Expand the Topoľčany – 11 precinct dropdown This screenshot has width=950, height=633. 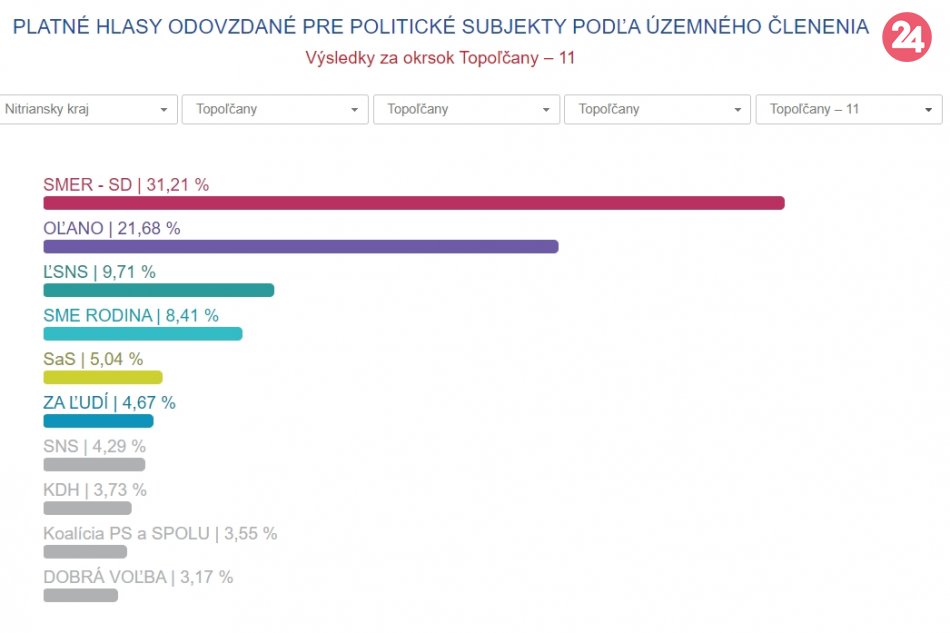tap(848, 109)
